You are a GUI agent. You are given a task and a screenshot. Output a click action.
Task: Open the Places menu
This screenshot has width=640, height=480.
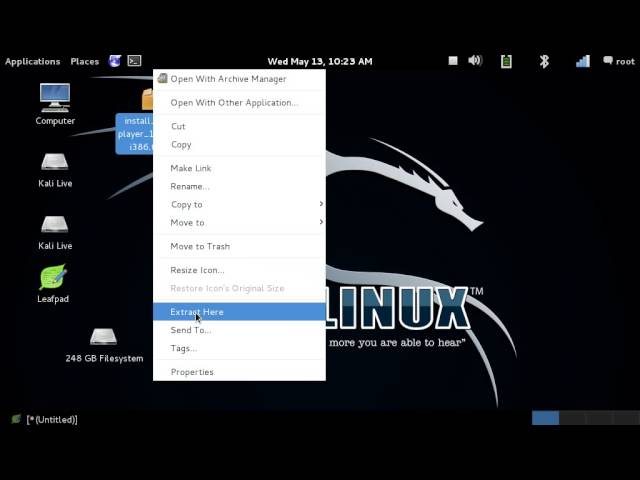pos(84,62)
